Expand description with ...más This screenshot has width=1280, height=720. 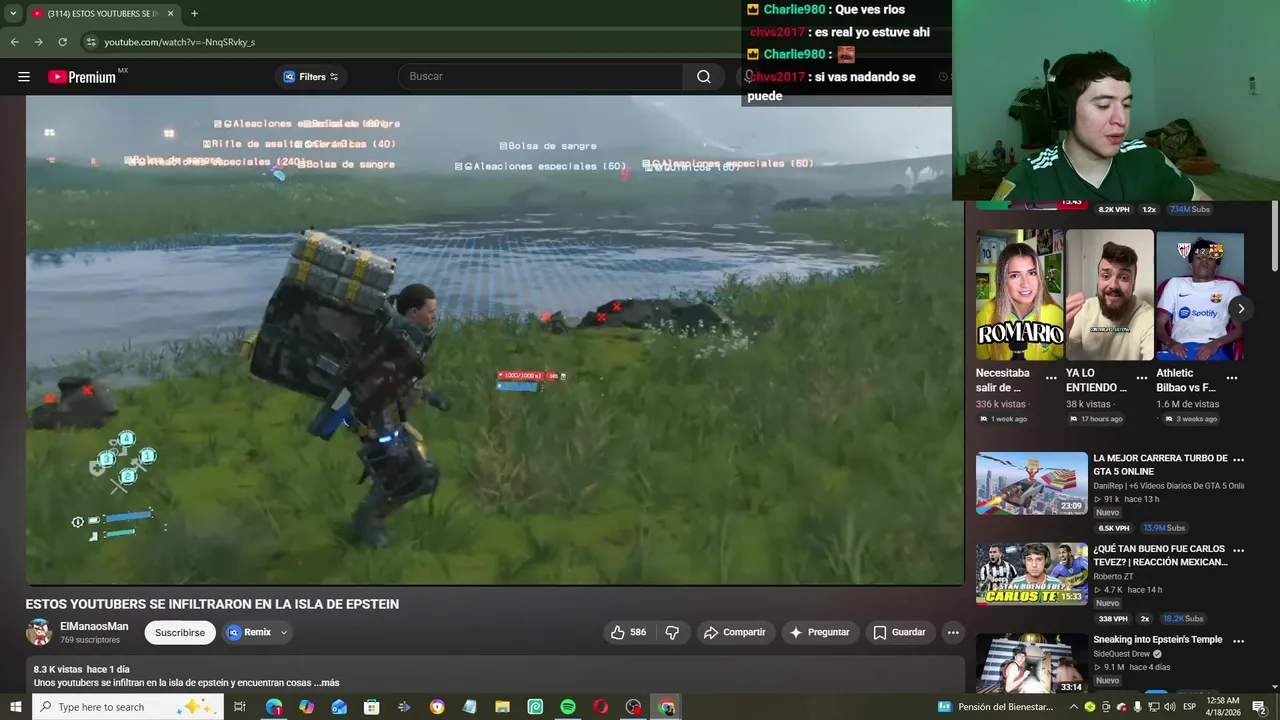pos(326,683)
